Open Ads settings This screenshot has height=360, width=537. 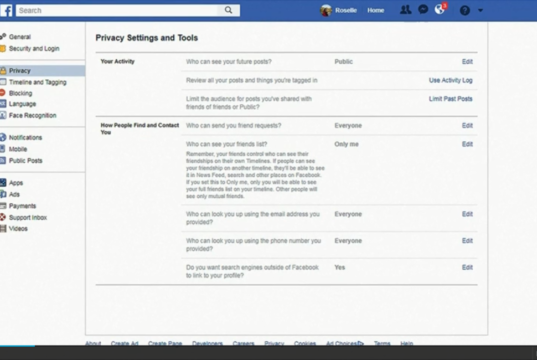[x=14, y=194]
